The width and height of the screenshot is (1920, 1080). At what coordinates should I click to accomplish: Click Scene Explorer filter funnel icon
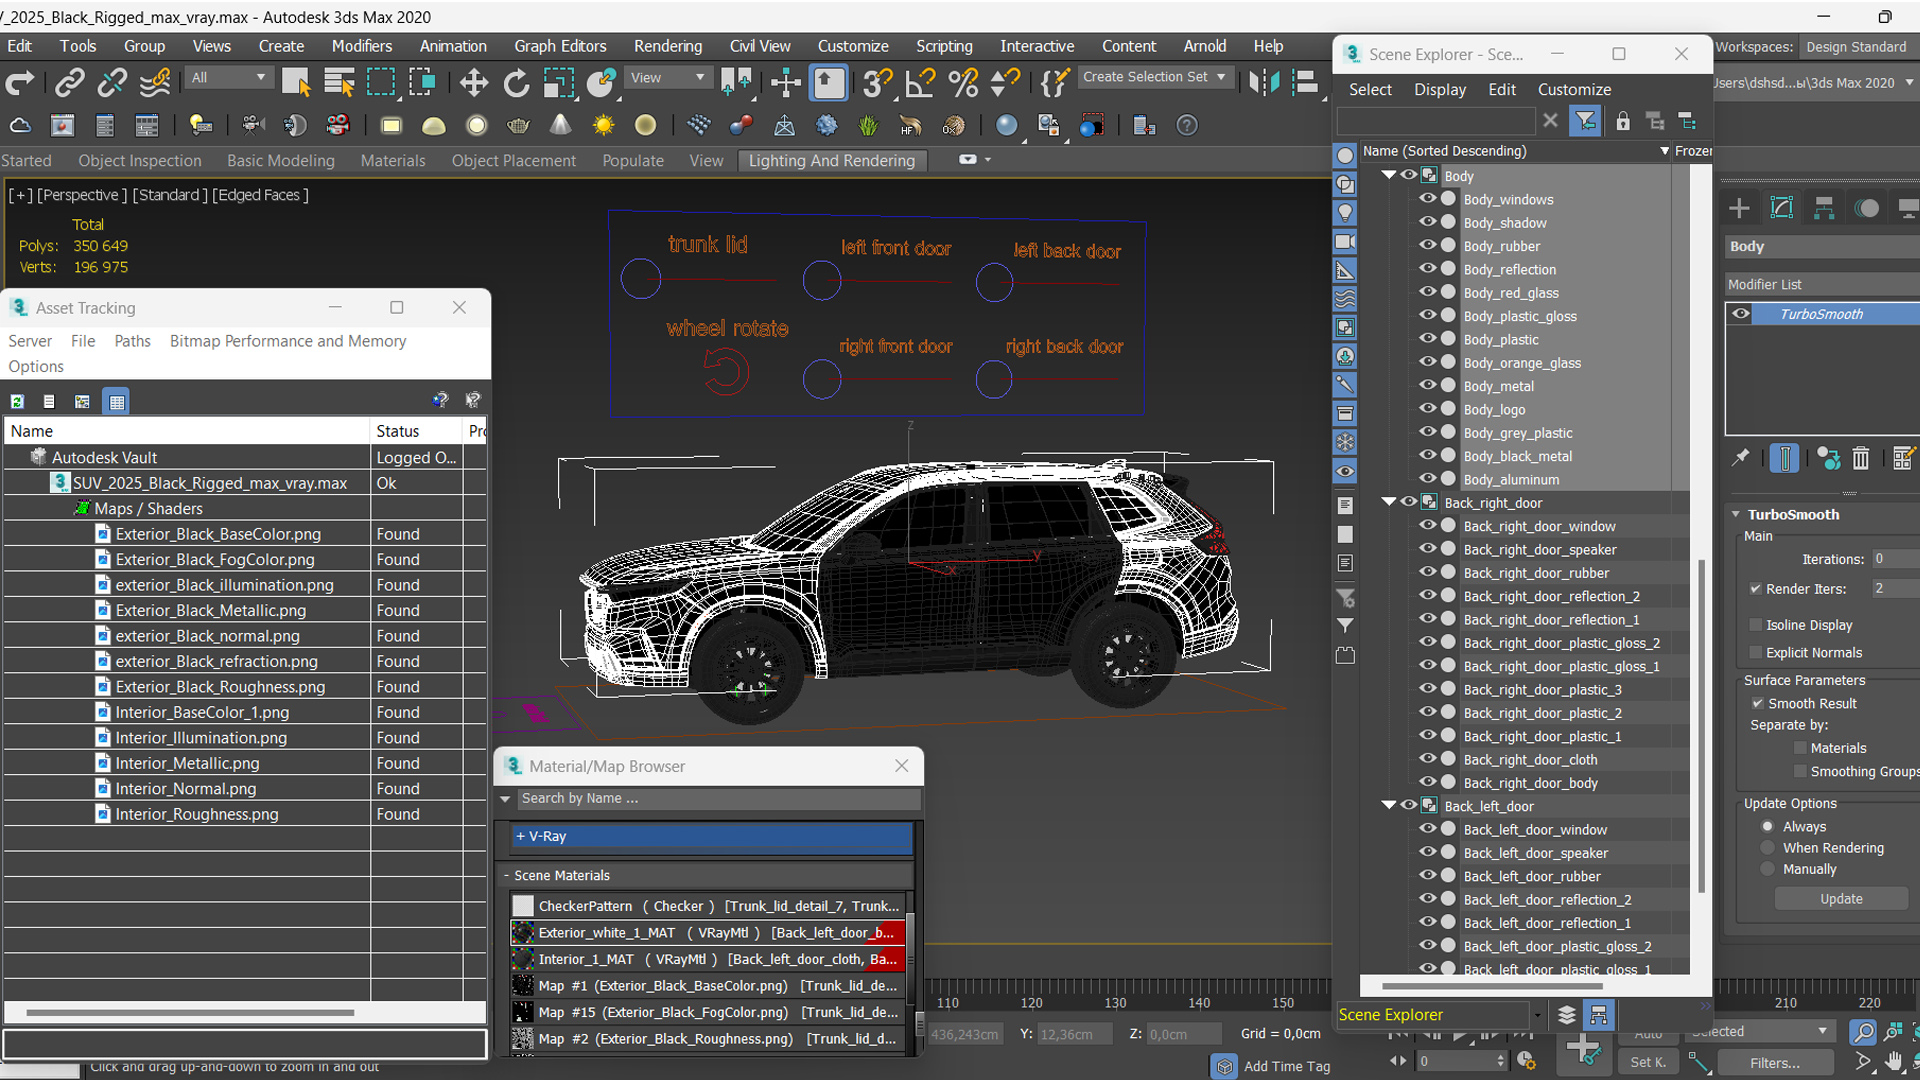point(1586,121)
